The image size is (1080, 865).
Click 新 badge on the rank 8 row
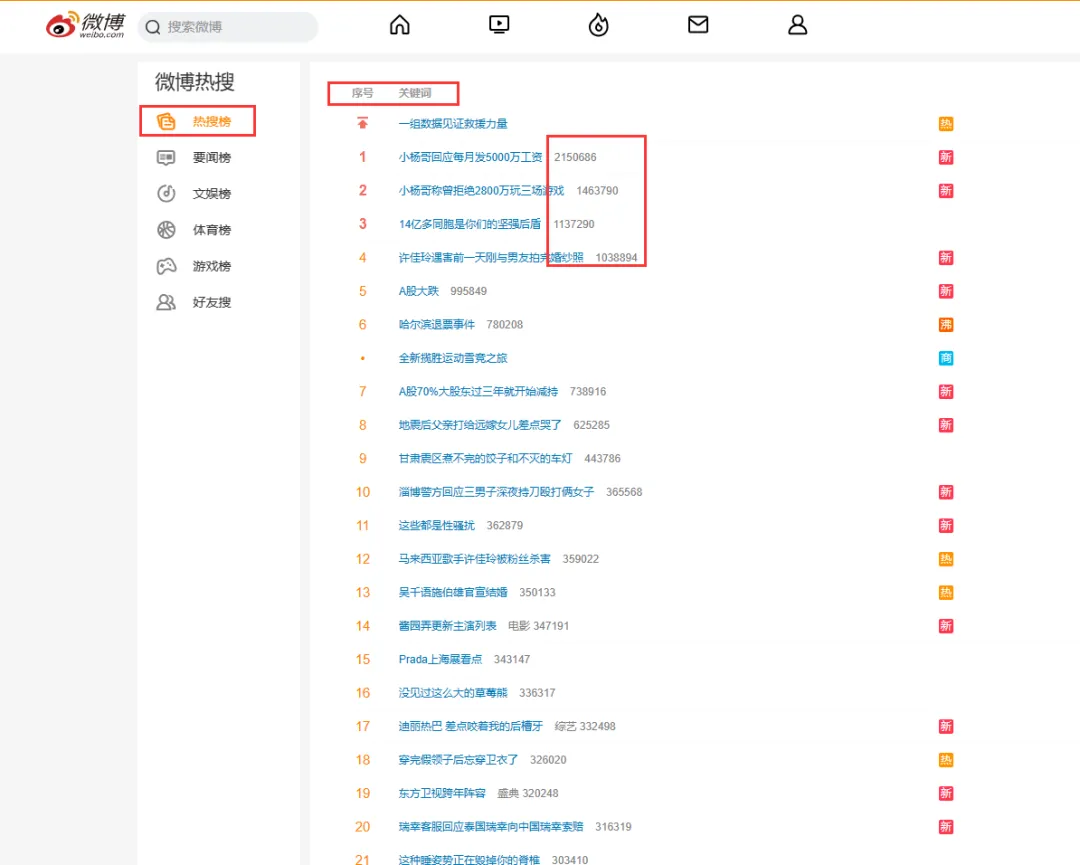point(946,425)
